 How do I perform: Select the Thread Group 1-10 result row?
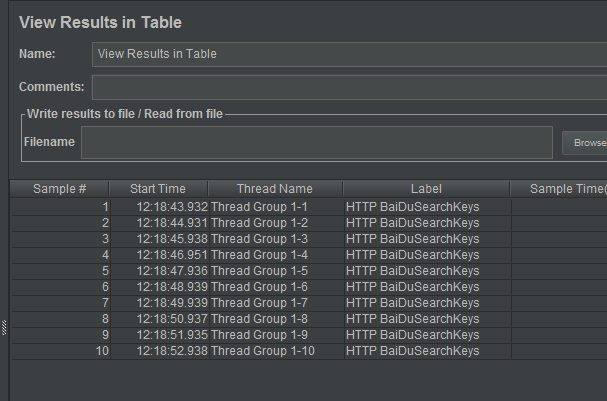(x=309, y=351)
